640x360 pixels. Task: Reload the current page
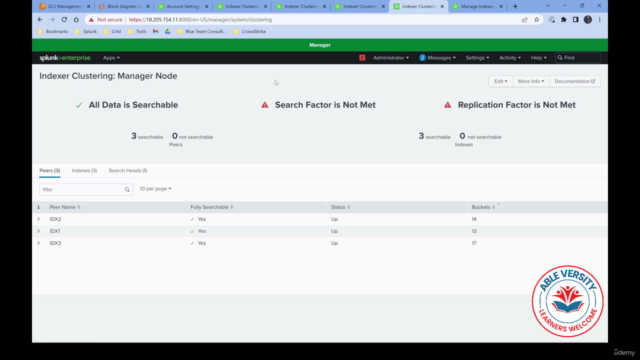(x=64, y=20)
